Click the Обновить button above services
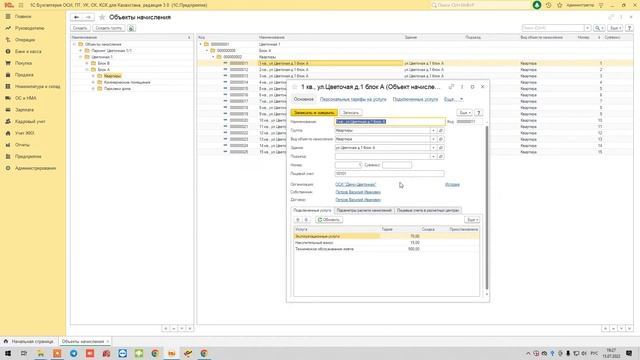The width and height of the screenshot is (640, 360). (329, 220)
